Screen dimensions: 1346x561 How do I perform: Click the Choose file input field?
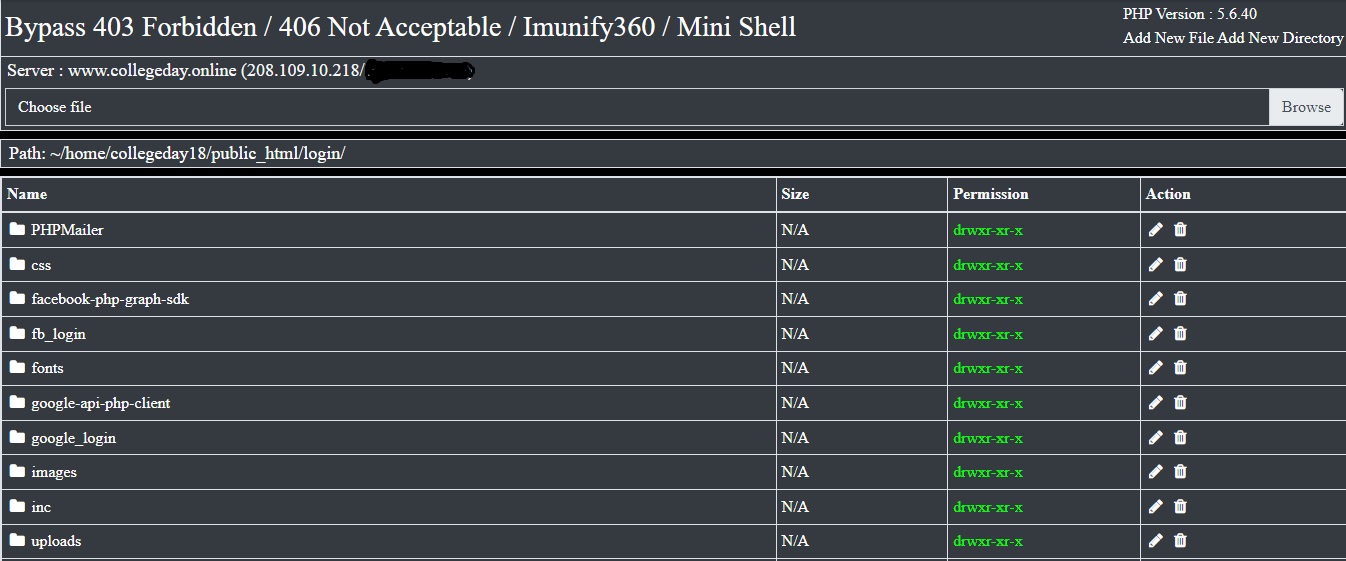click(637, 107)
